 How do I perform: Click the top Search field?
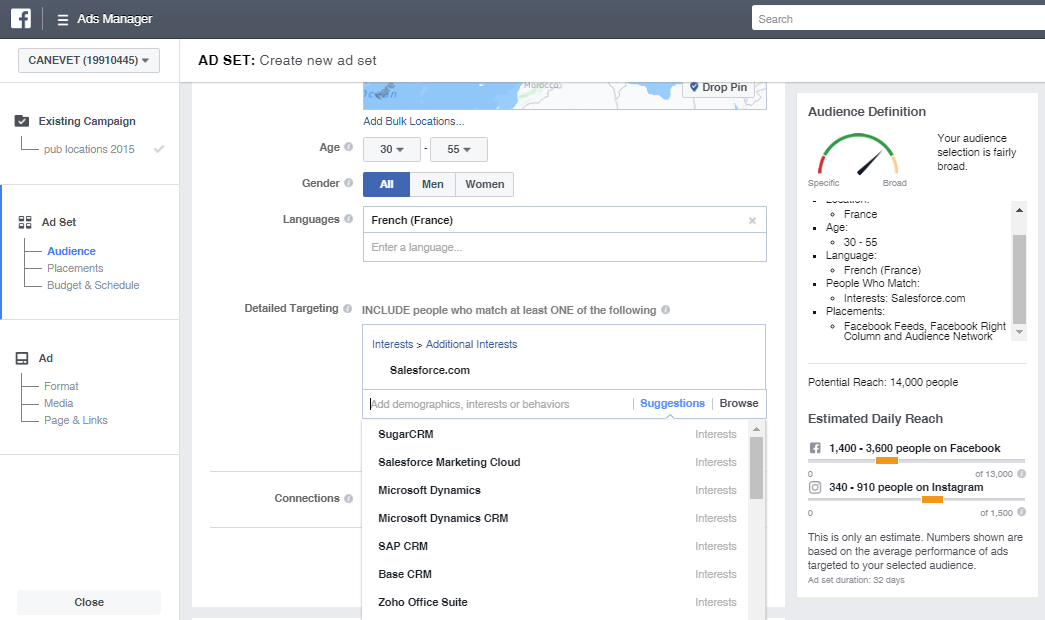click(898, 19)
